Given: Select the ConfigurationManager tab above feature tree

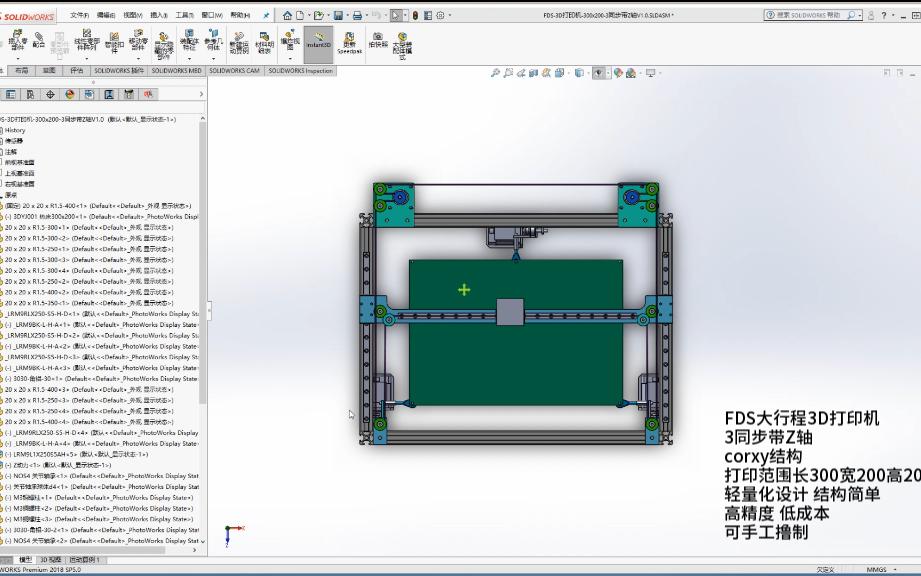Looking at the screenshot, I should (x=49, y=92).
